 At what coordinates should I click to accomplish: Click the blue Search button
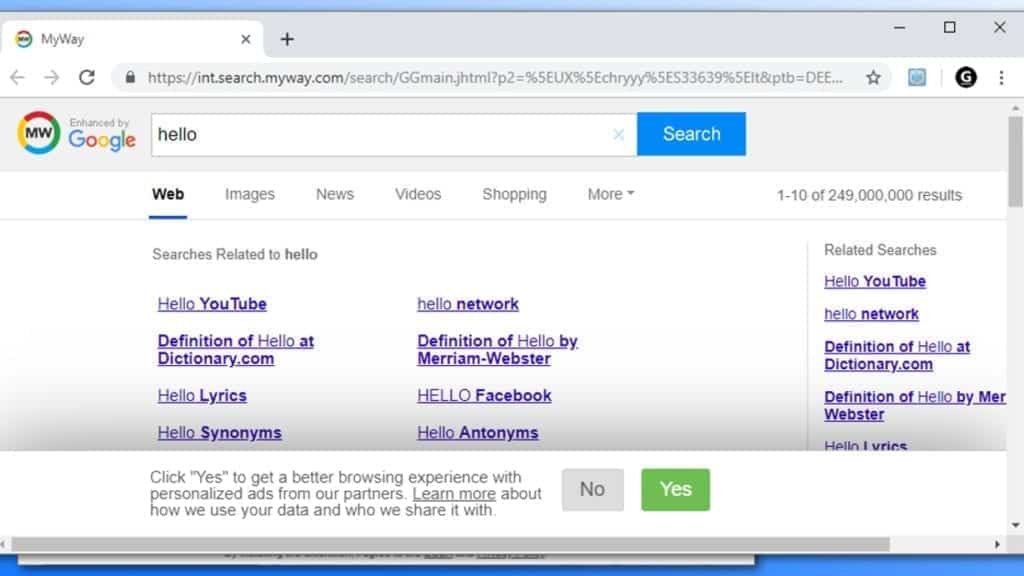[x=692, y=134]
